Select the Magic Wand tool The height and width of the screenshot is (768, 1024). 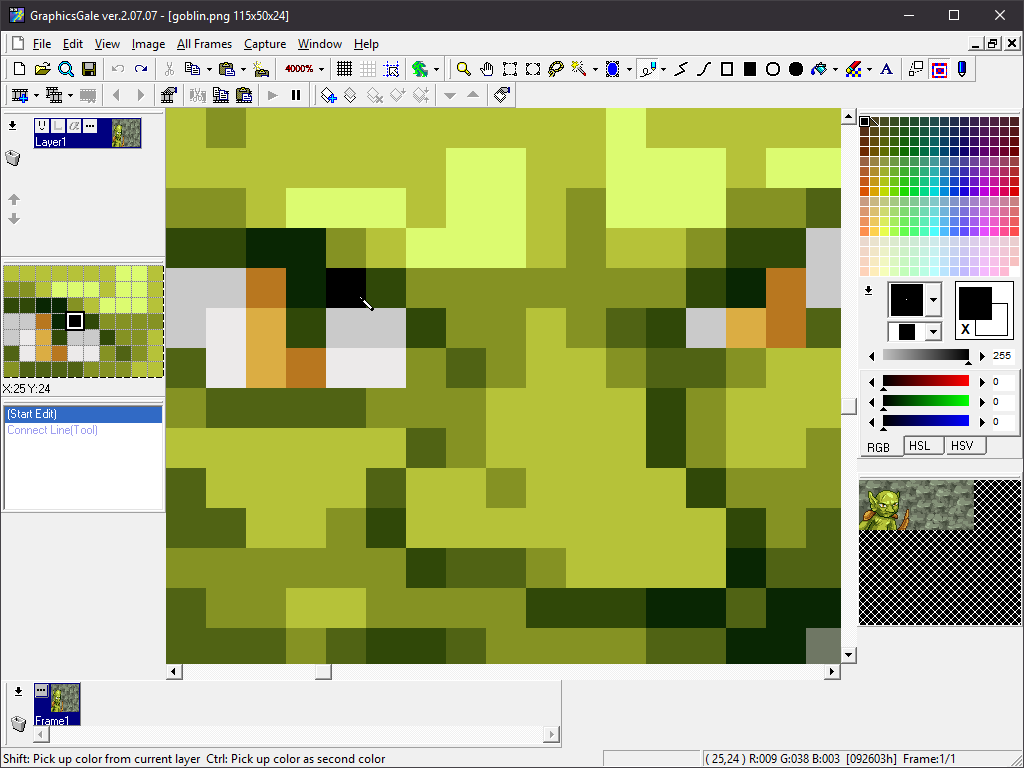tap(579, 69)
